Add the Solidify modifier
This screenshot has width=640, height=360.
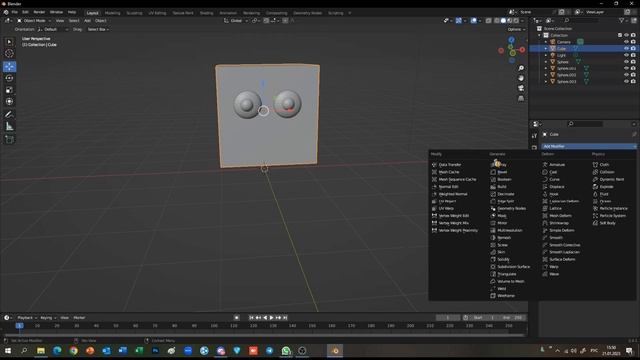coord(503,259)
